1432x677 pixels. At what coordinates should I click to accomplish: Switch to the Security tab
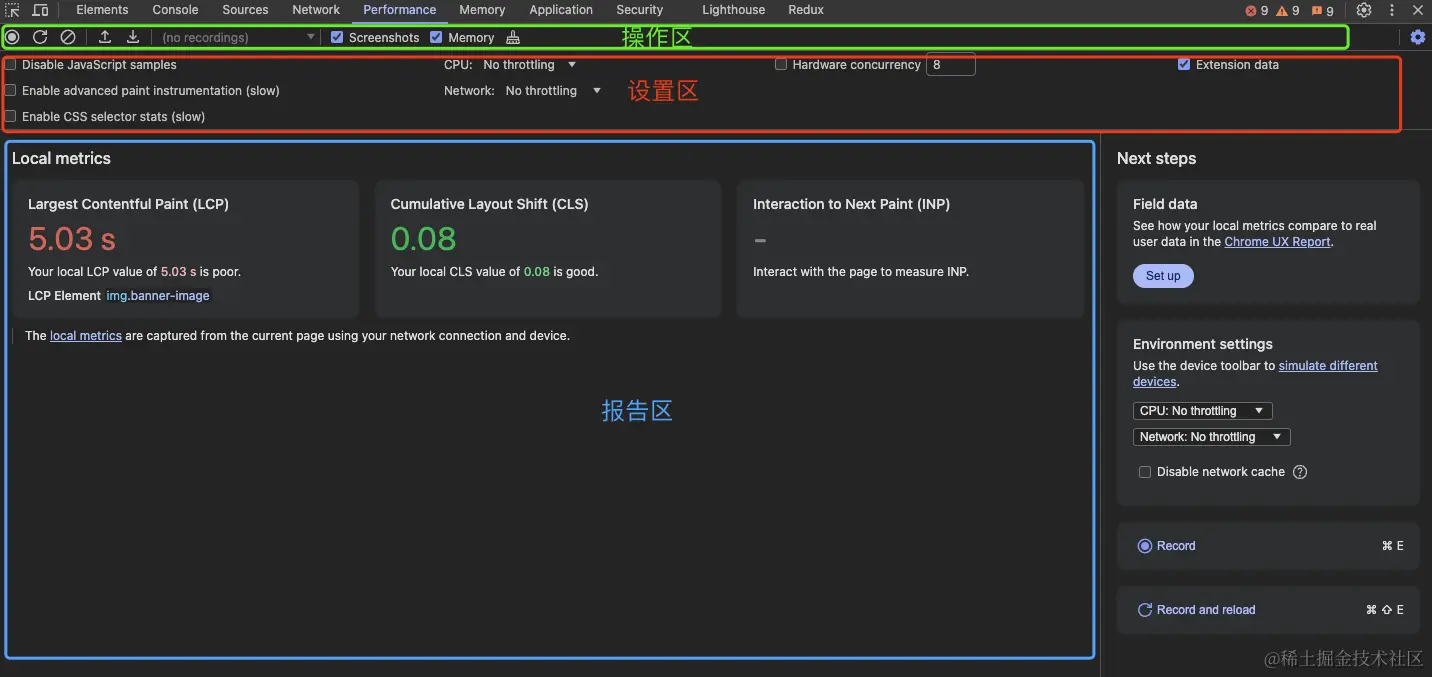click(x=639, y=10)
